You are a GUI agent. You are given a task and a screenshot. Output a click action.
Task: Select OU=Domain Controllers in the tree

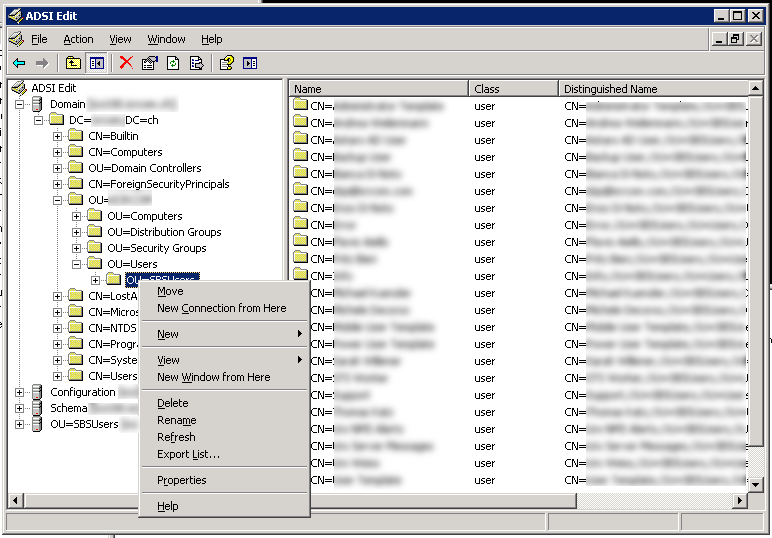[144, 168]
